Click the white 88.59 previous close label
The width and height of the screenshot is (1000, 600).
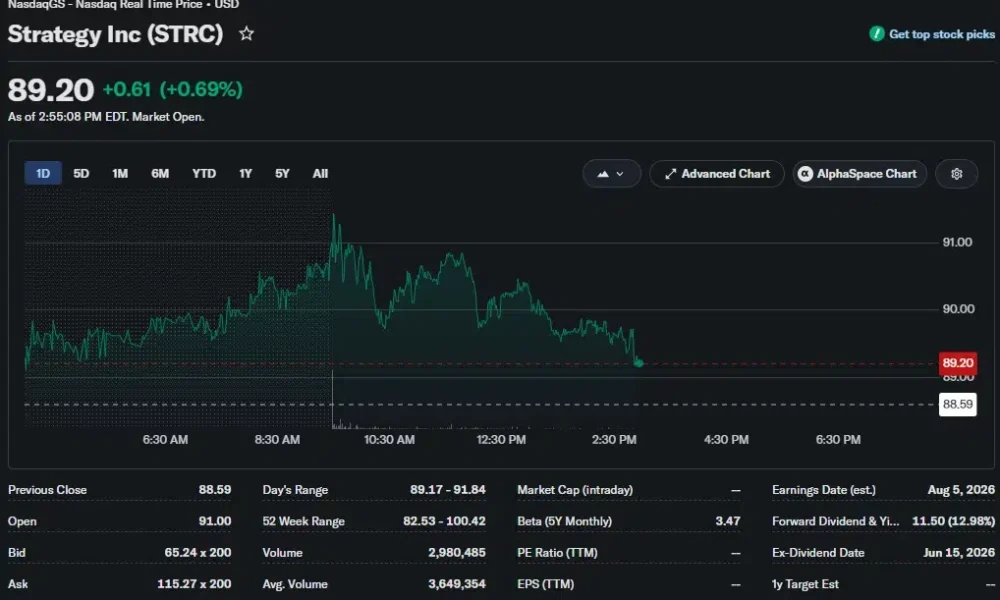[x=957, y=404]
